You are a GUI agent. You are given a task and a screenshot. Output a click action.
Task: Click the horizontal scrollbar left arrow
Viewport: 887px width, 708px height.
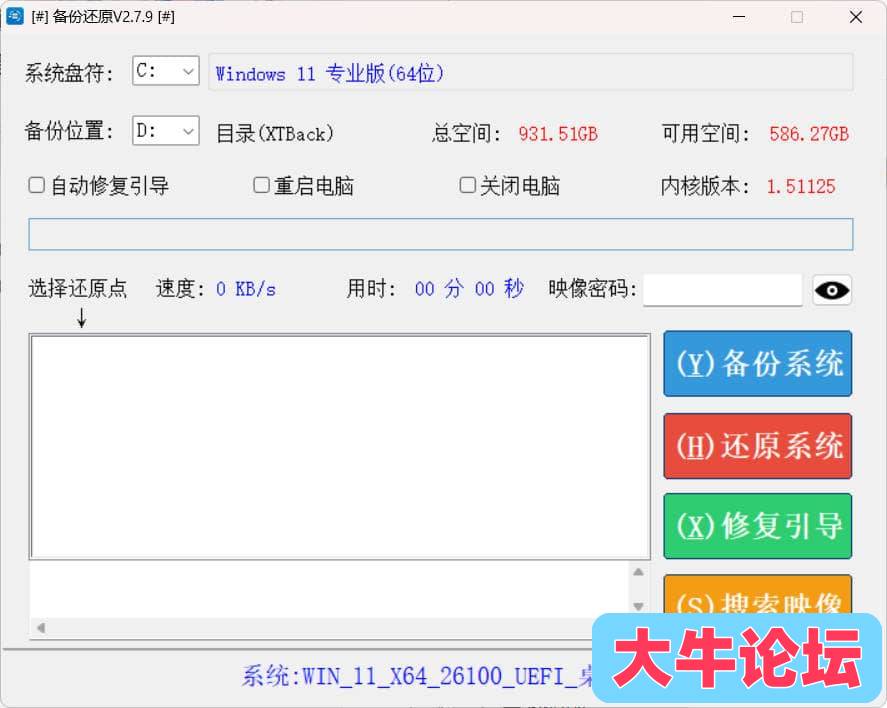point(41,628)
